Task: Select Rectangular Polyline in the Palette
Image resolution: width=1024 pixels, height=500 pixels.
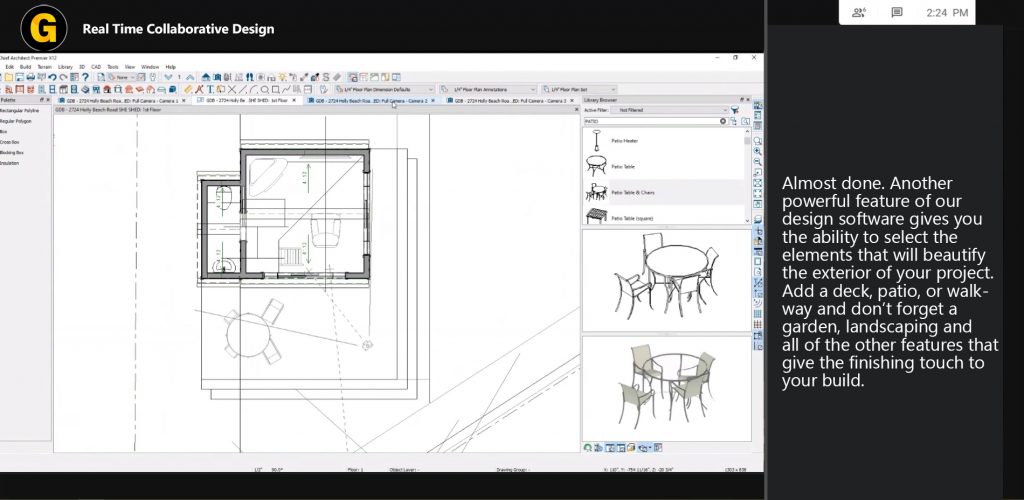Action: [20, 110]
